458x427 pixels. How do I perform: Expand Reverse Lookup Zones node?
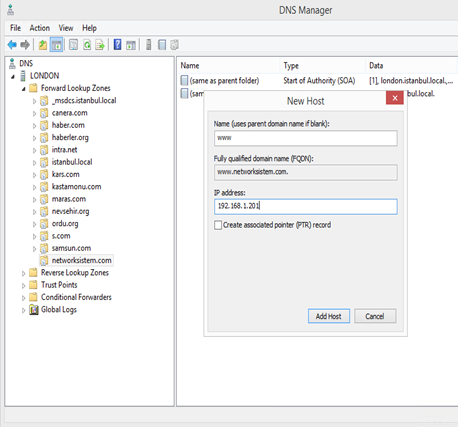click(x=23, y=273)
